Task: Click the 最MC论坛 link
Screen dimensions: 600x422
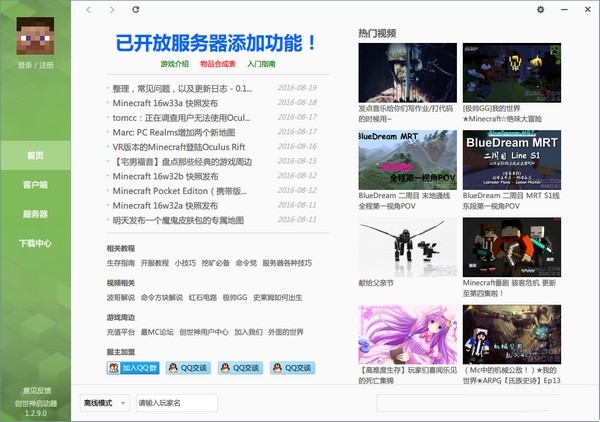Action: tap(157, 332)
